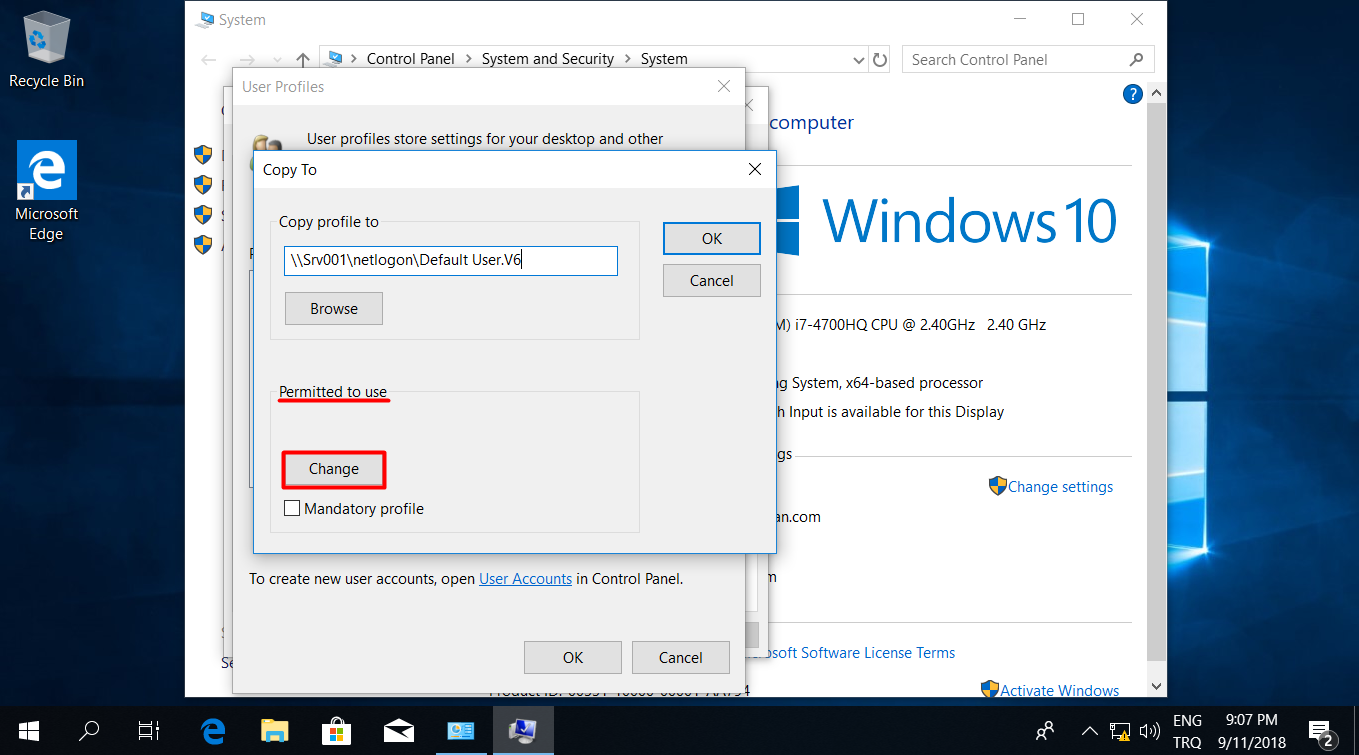Close the Copy To dialog
The image size is (1359, 755).
tap(755, 169)
